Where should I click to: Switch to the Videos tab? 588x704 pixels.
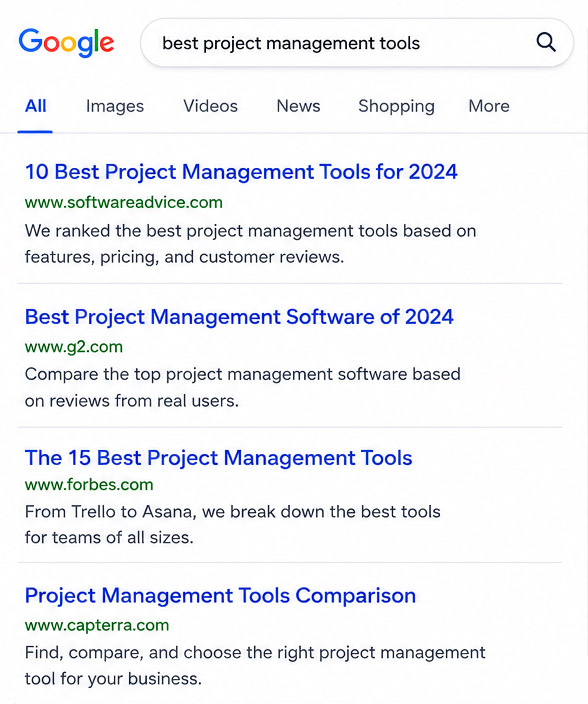[210, 106]
